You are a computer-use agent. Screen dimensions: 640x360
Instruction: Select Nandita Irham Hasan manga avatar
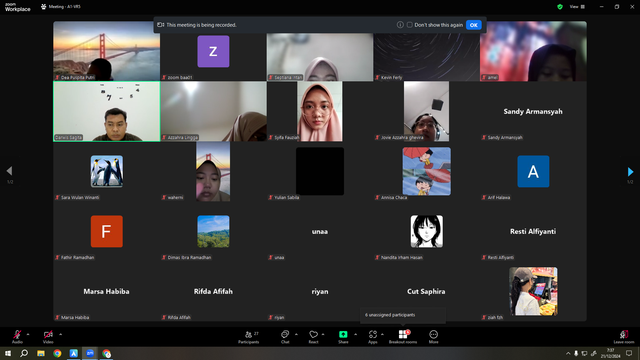point(427,231)
